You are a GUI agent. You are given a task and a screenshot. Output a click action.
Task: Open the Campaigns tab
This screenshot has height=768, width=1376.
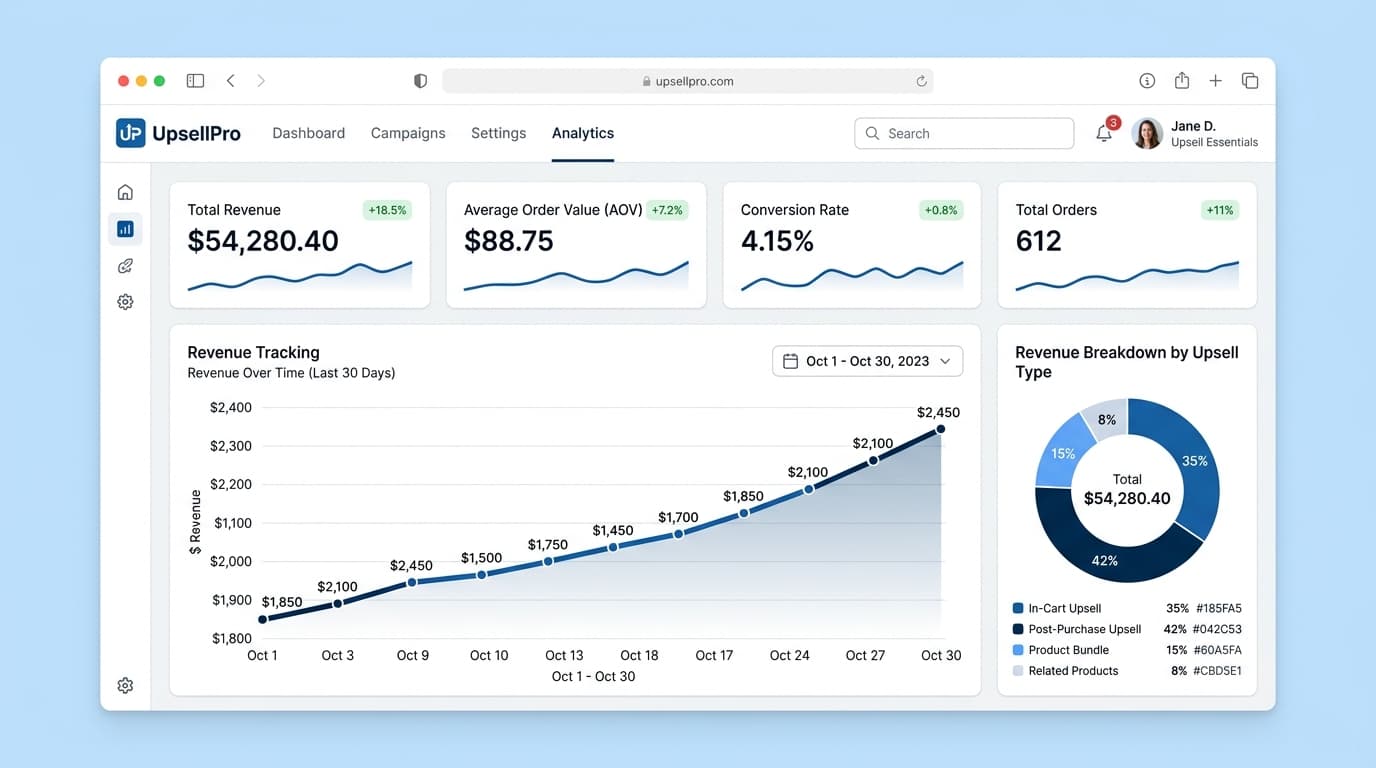coord(408,133)
